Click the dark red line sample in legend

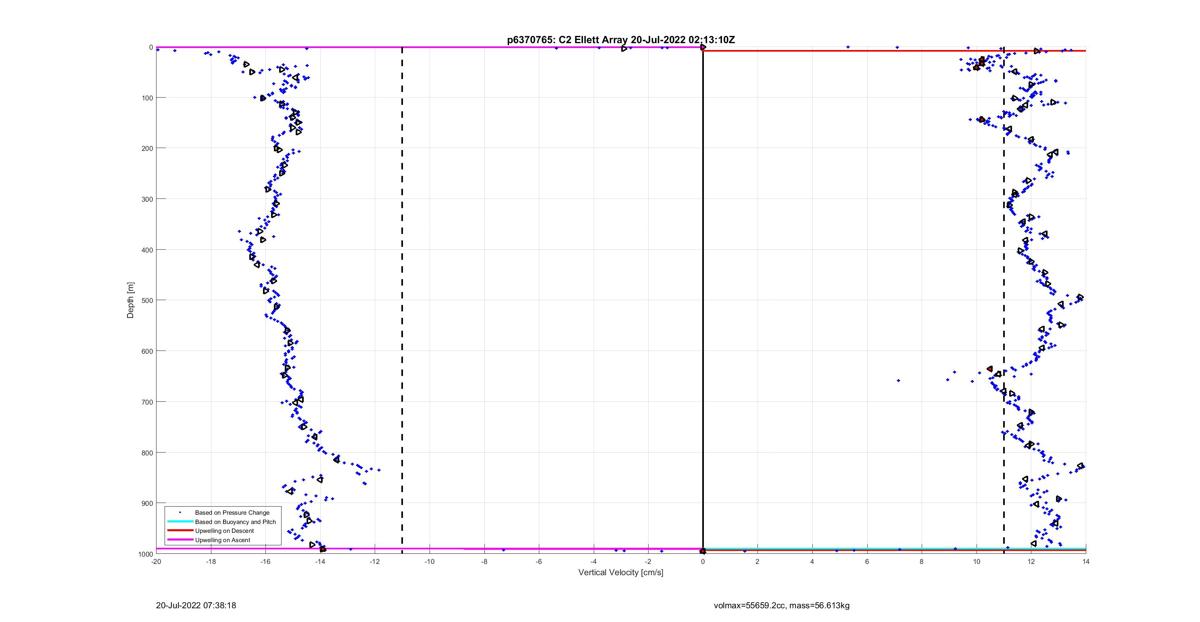(180, 530)
